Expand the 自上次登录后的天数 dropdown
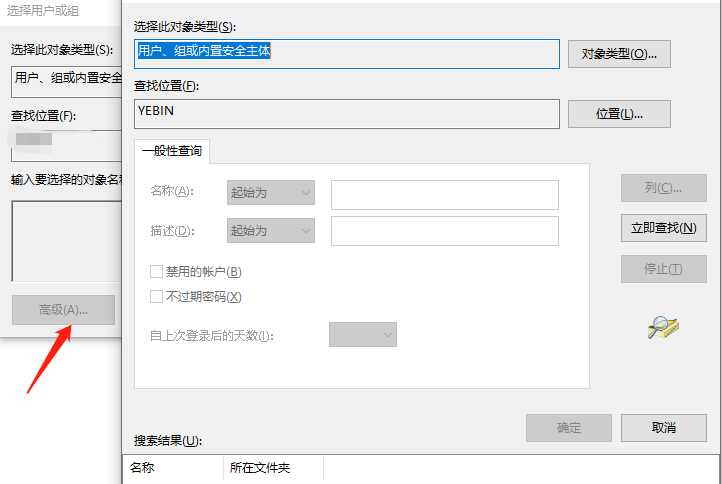 pyautogui.click(x=363, y=335)
